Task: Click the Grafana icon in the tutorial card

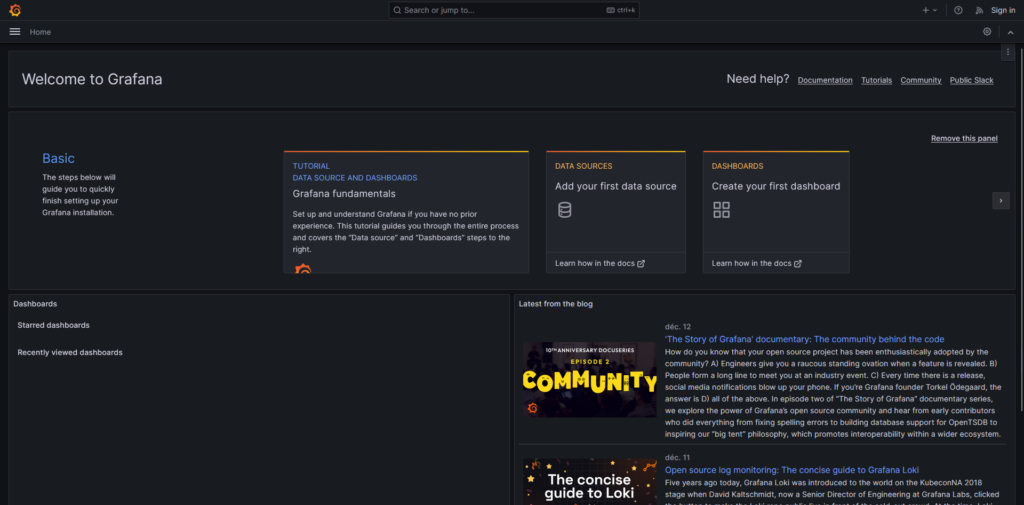Action: [303, 269]
